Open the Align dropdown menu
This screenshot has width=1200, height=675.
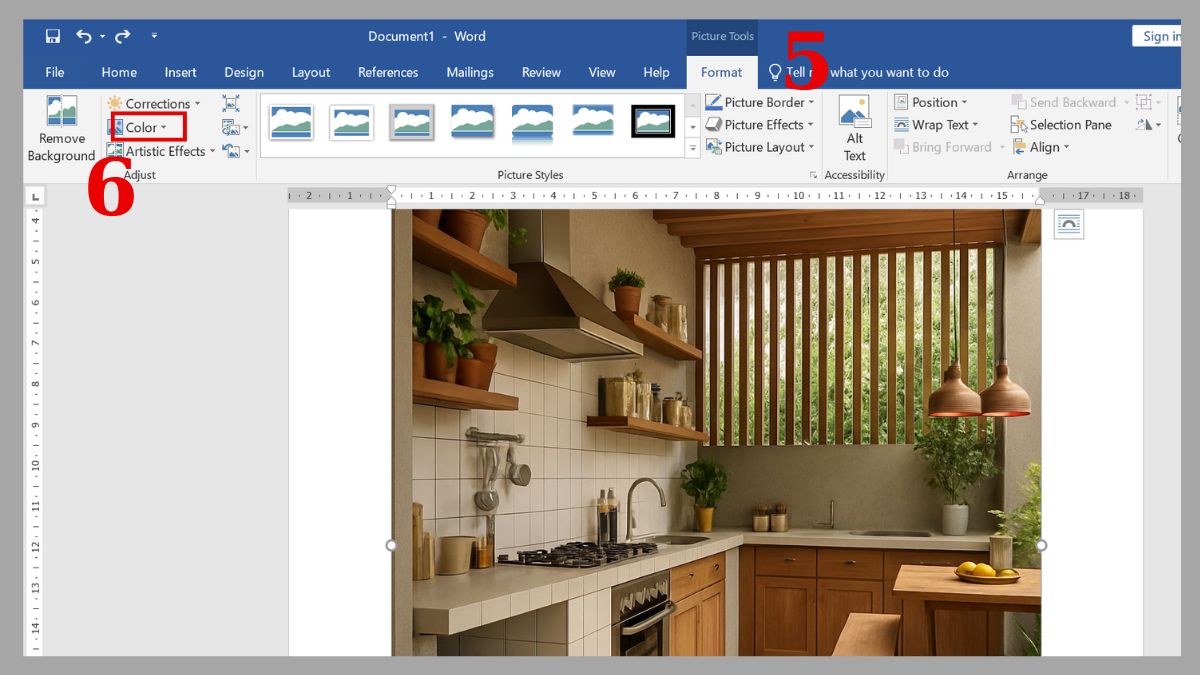coord(1041,147)
